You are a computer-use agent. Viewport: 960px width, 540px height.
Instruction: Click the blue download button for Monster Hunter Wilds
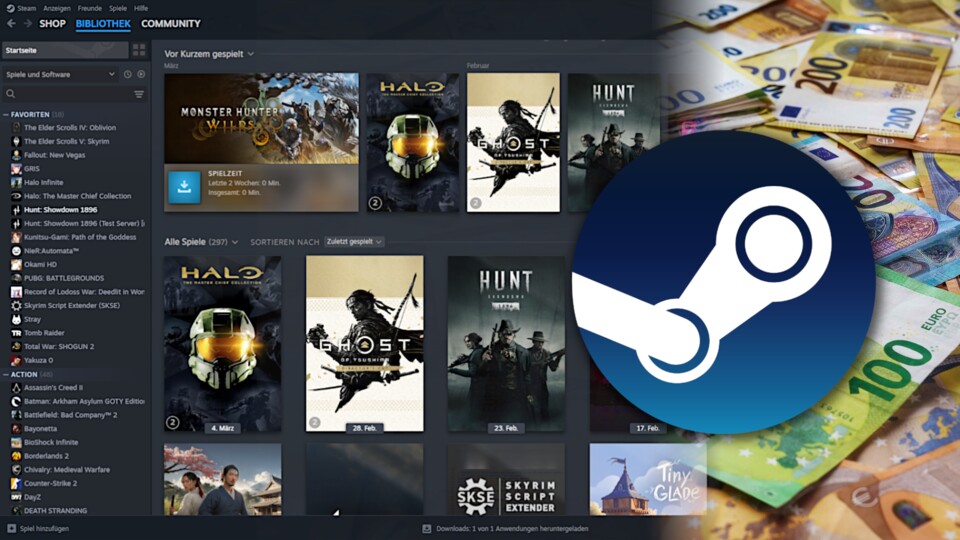tap(184, 187)
